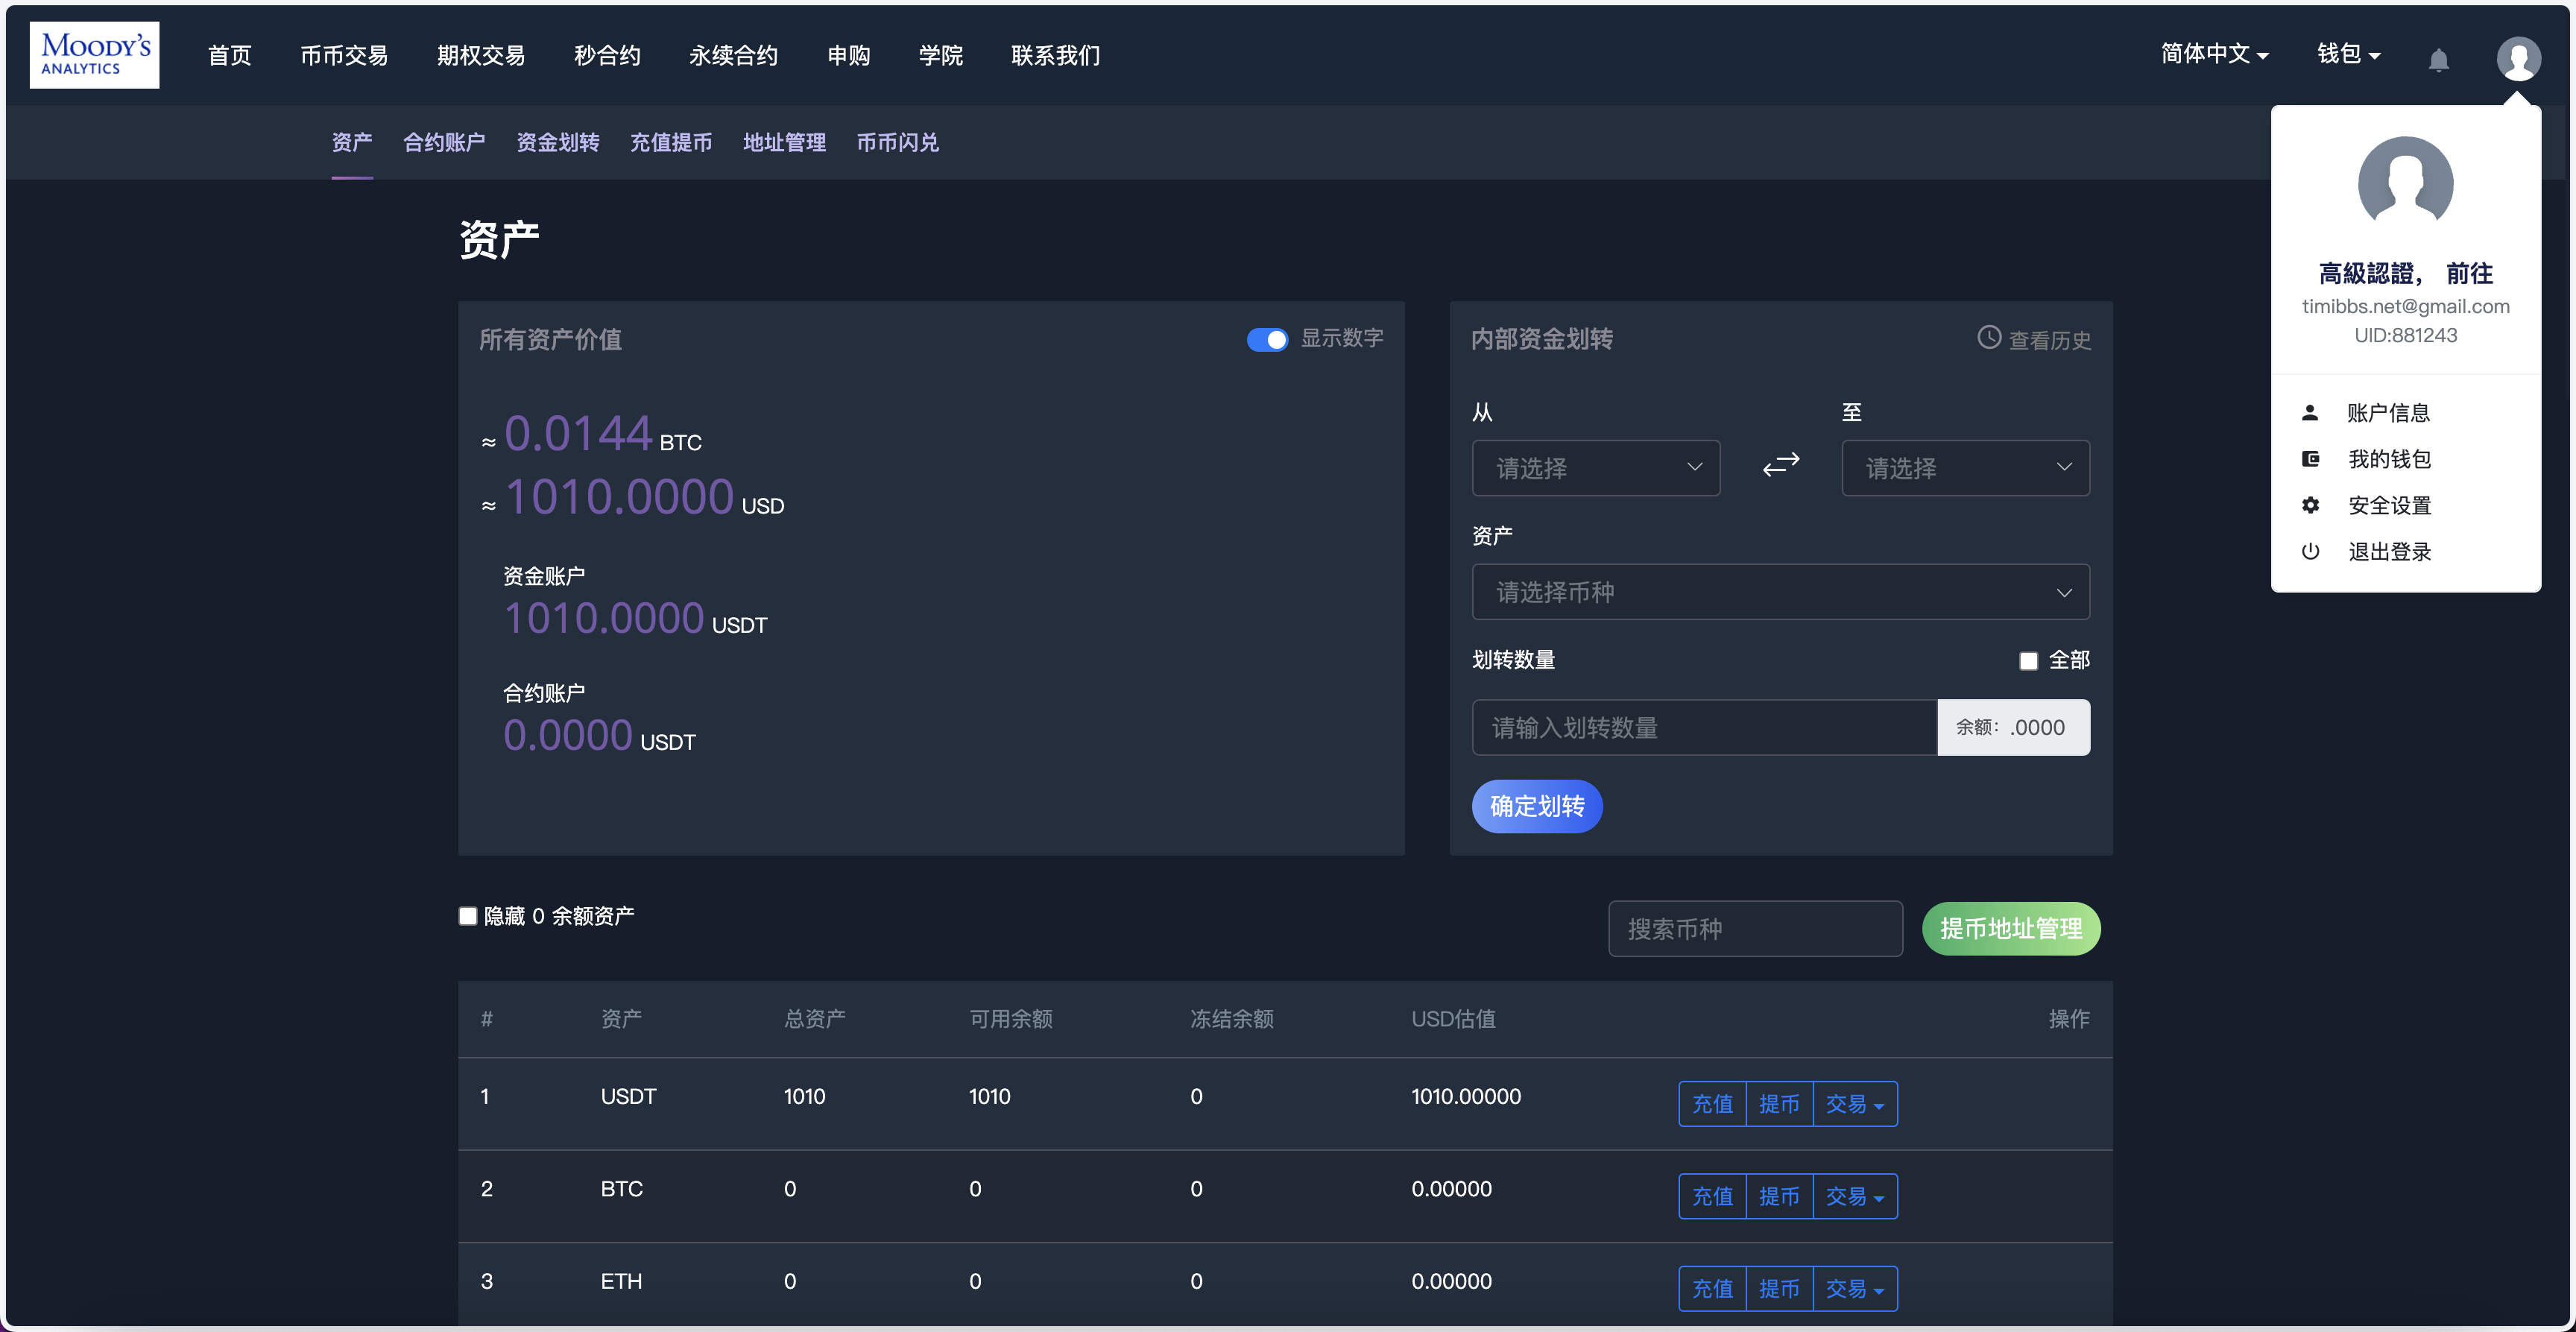Expand 交易 dropdown in ETH row
Screen dimensions: 2576x1332
tap(1855, 1289)
